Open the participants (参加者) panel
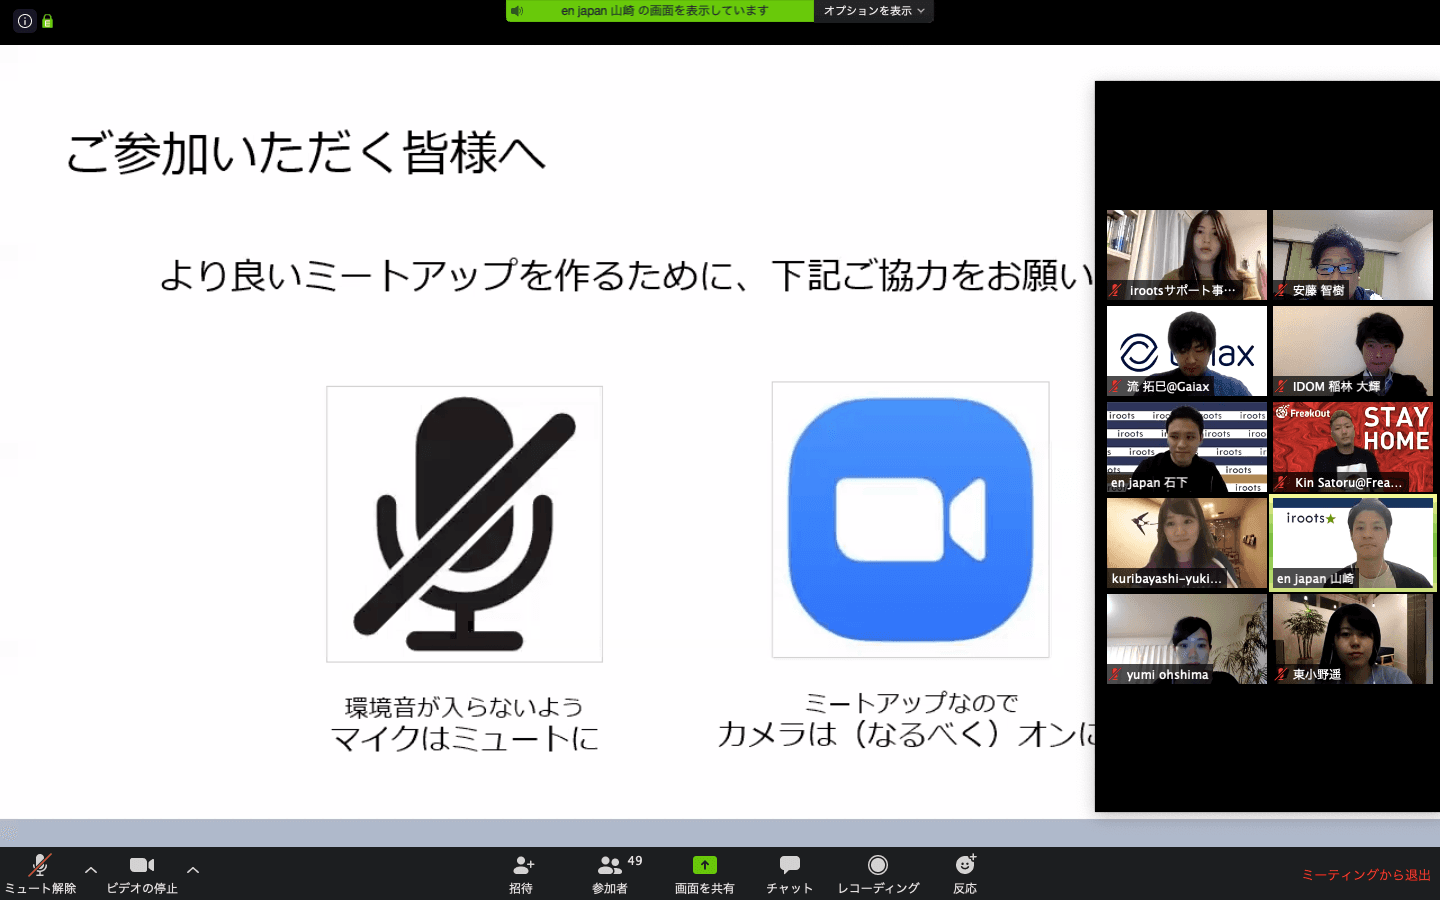This screenshot has height=900, width=1440. [x=609, y=866]
